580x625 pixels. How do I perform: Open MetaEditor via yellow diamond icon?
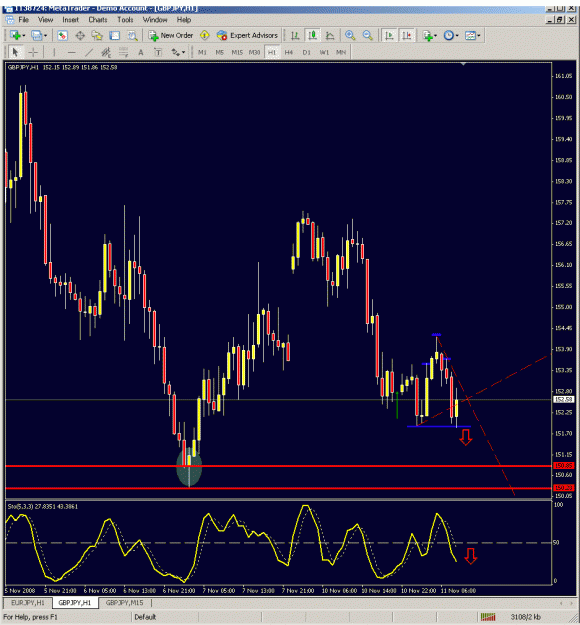[x=204, y=35]
